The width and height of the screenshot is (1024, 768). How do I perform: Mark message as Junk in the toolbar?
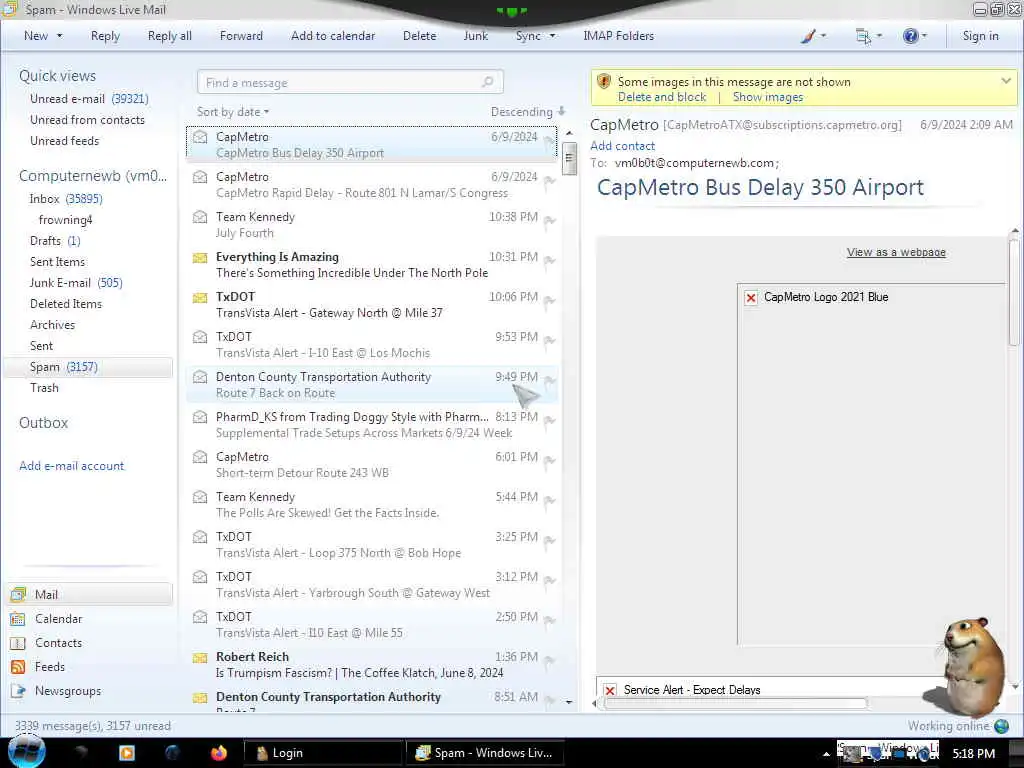475,36
